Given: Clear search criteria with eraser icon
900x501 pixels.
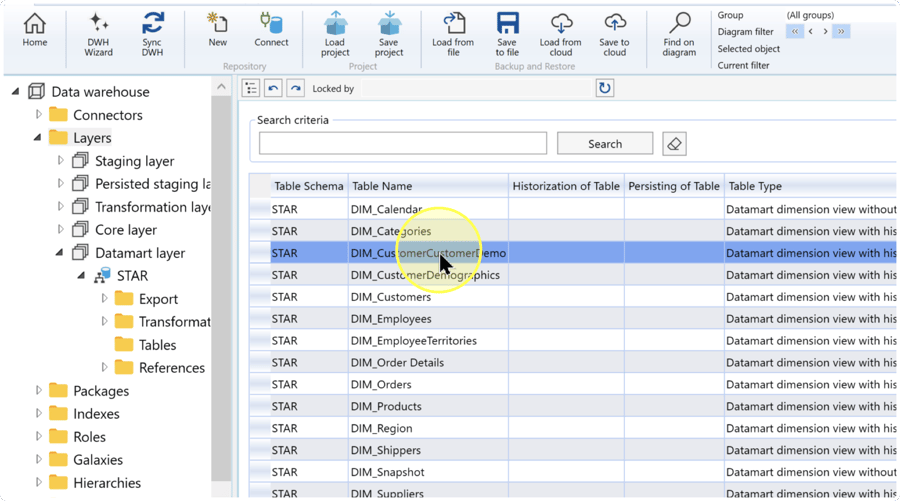Looking at the screenshot, I should point(674,143).
